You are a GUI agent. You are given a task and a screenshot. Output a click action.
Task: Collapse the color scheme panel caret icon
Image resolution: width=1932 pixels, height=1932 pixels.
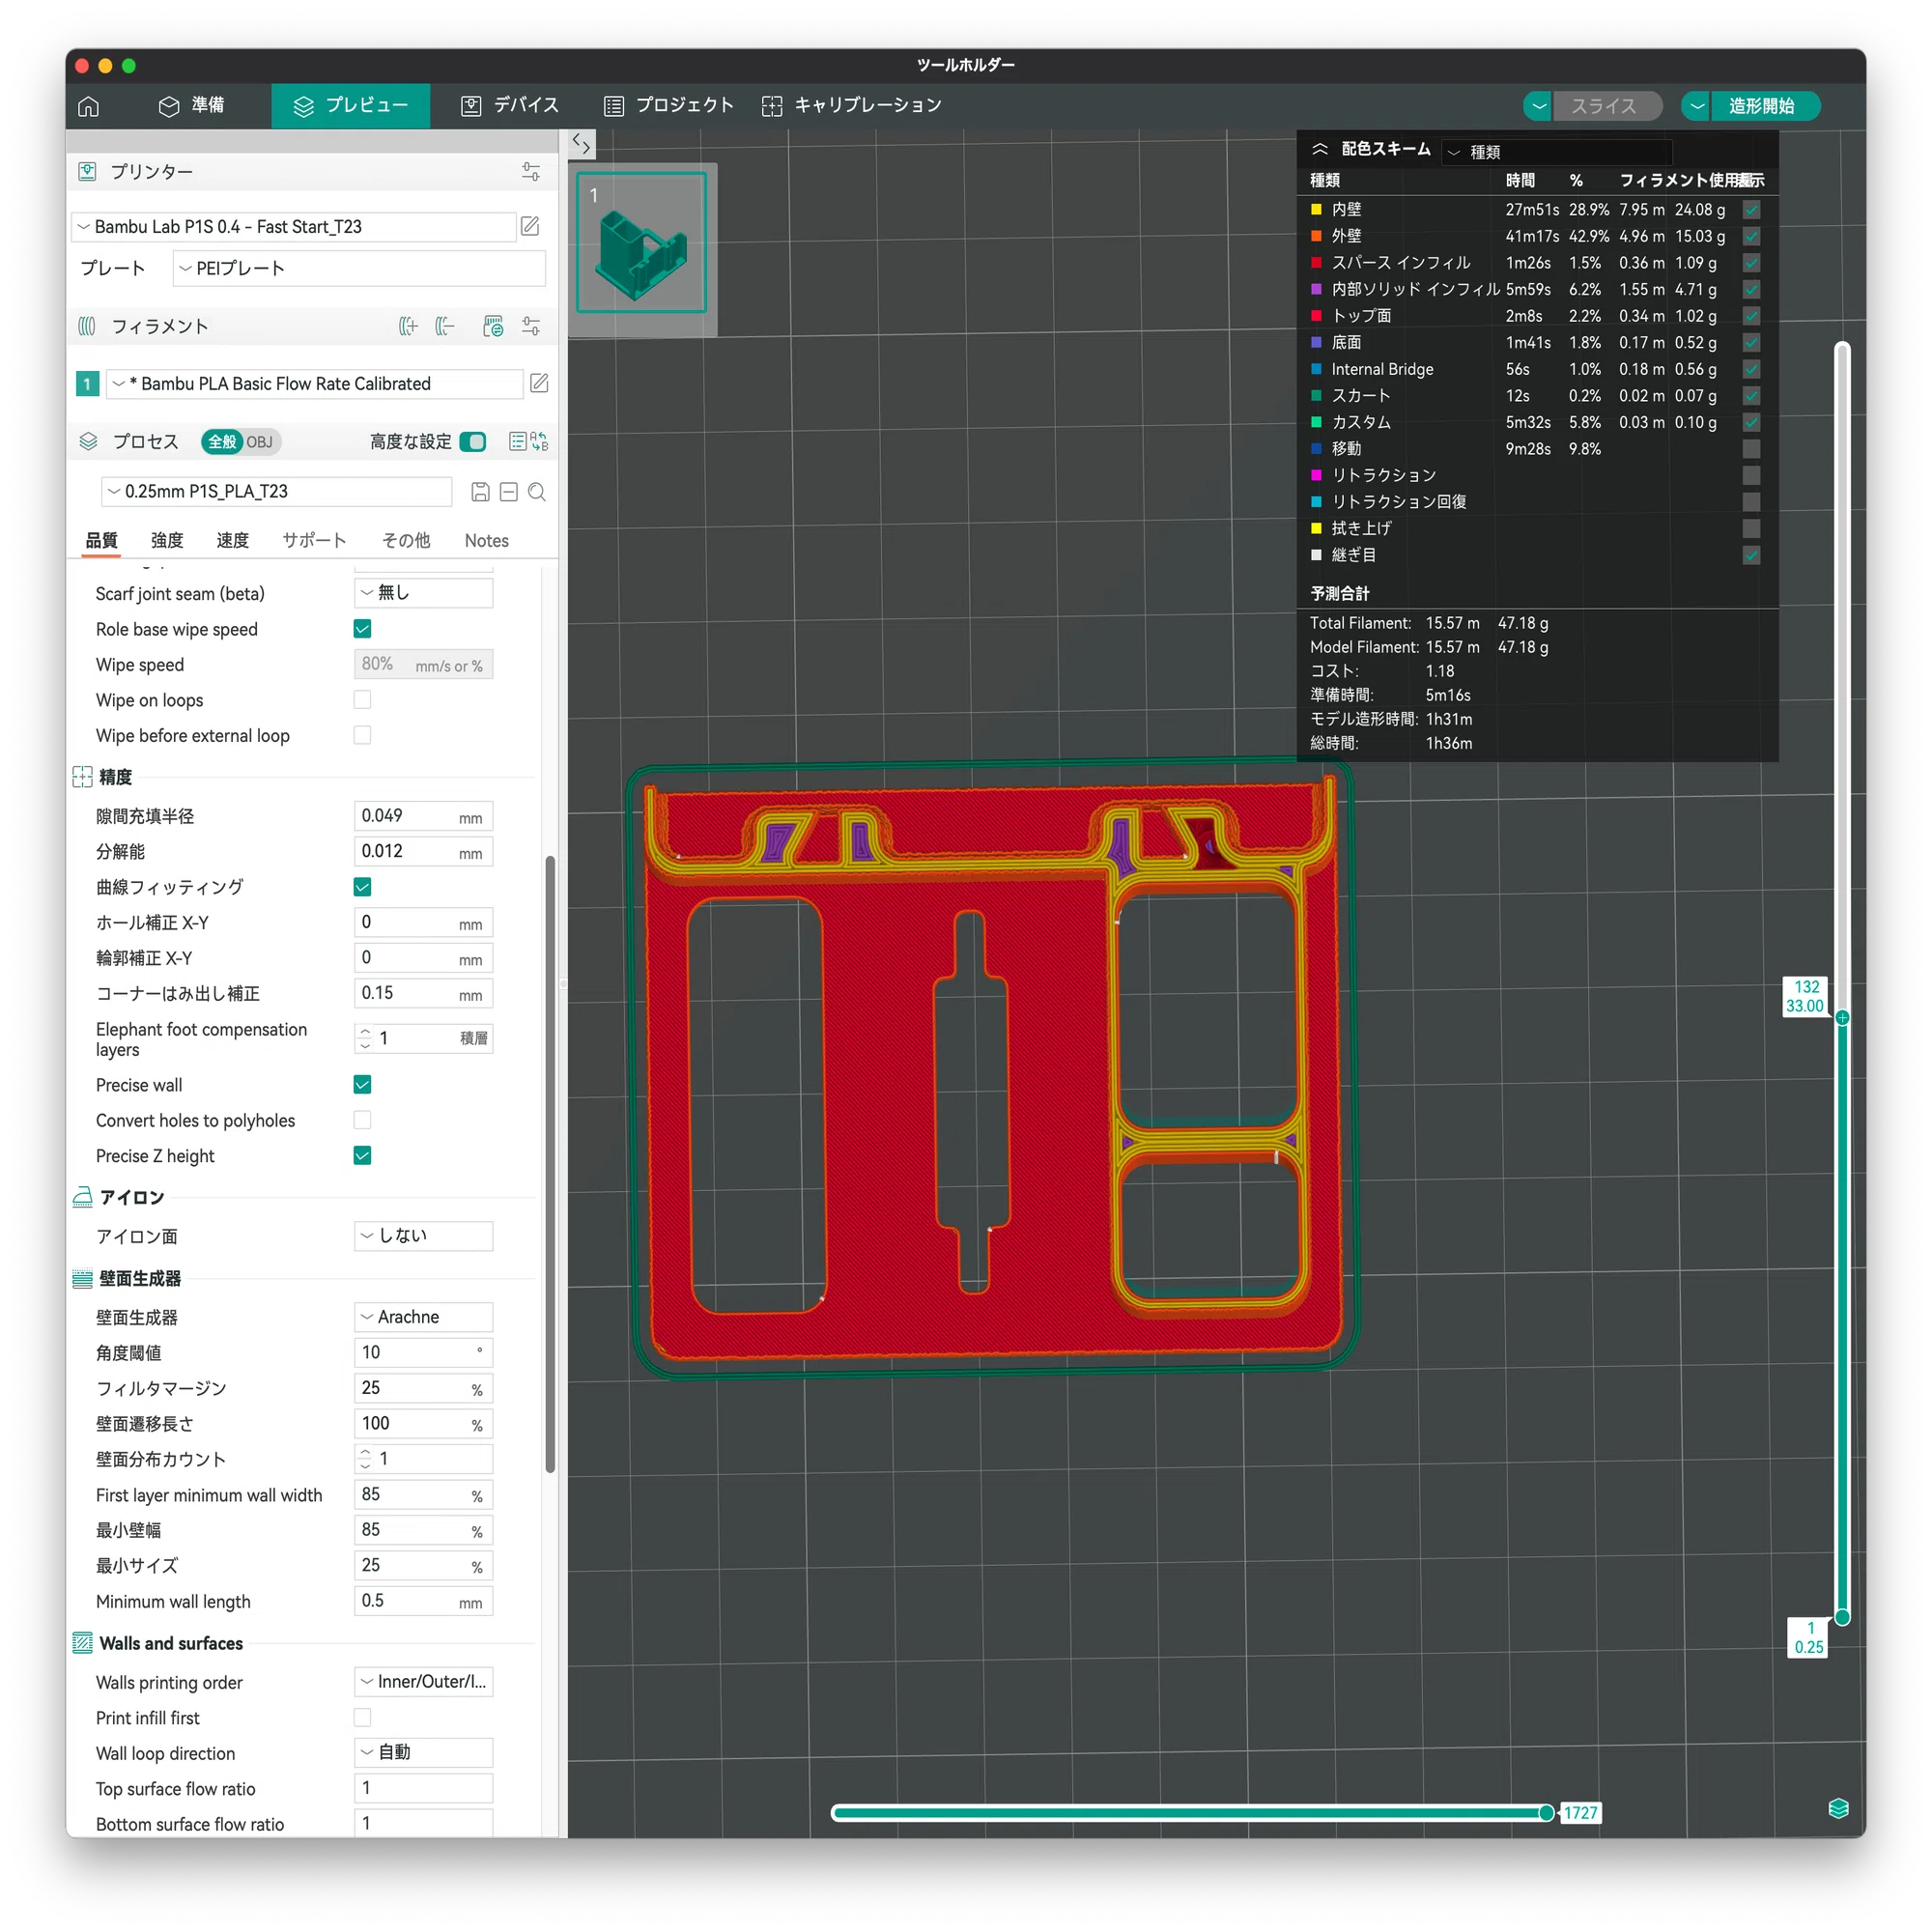pyautogui.click(x=1320, y=149)
